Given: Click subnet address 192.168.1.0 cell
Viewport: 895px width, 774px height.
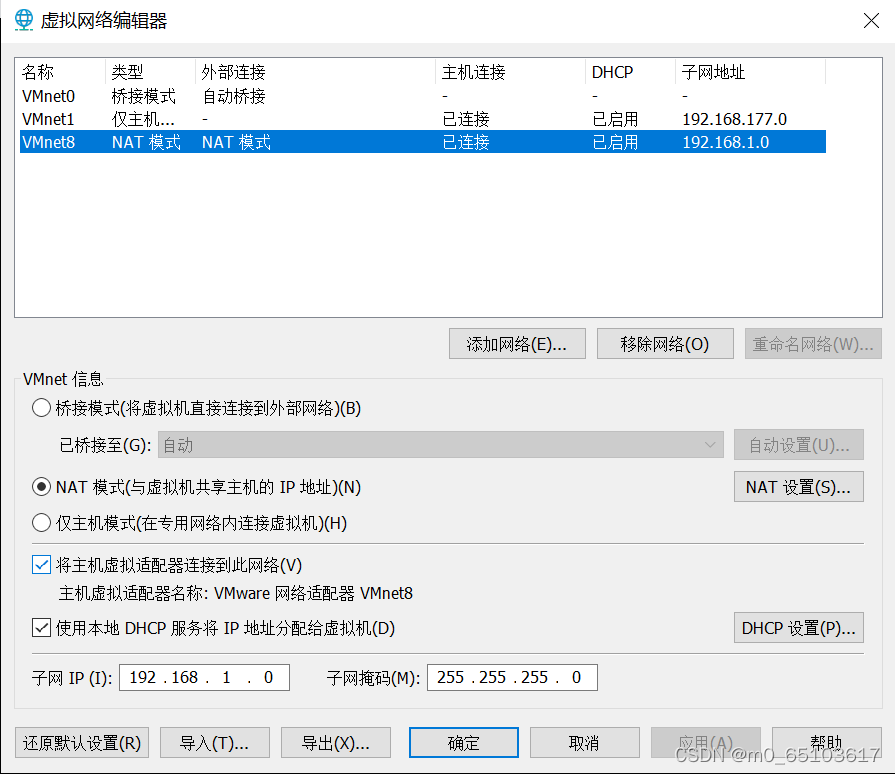Looking at the screenshot, I should point(725,142).
